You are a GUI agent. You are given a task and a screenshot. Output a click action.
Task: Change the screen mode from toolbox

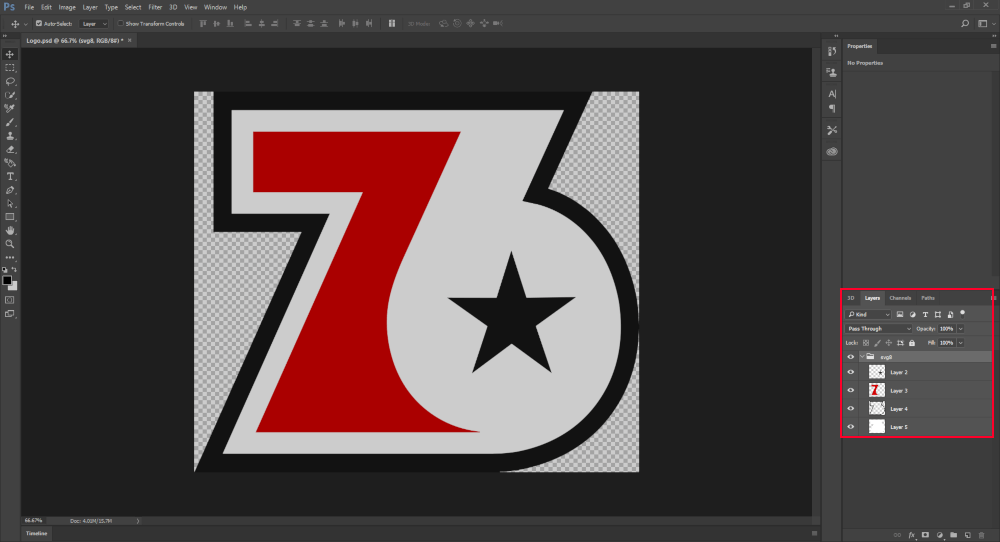point(10,314)
